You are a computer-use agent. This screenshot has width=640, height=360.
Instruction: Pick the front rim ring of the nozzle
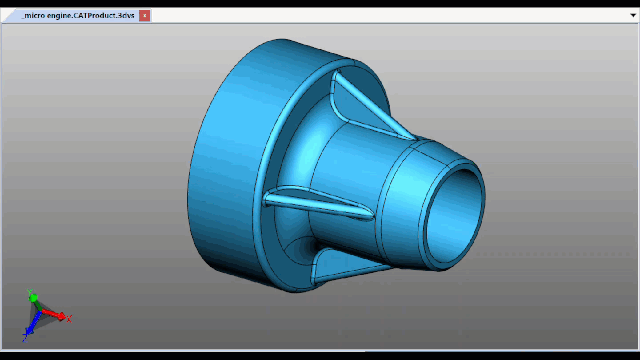pos(454,214)
